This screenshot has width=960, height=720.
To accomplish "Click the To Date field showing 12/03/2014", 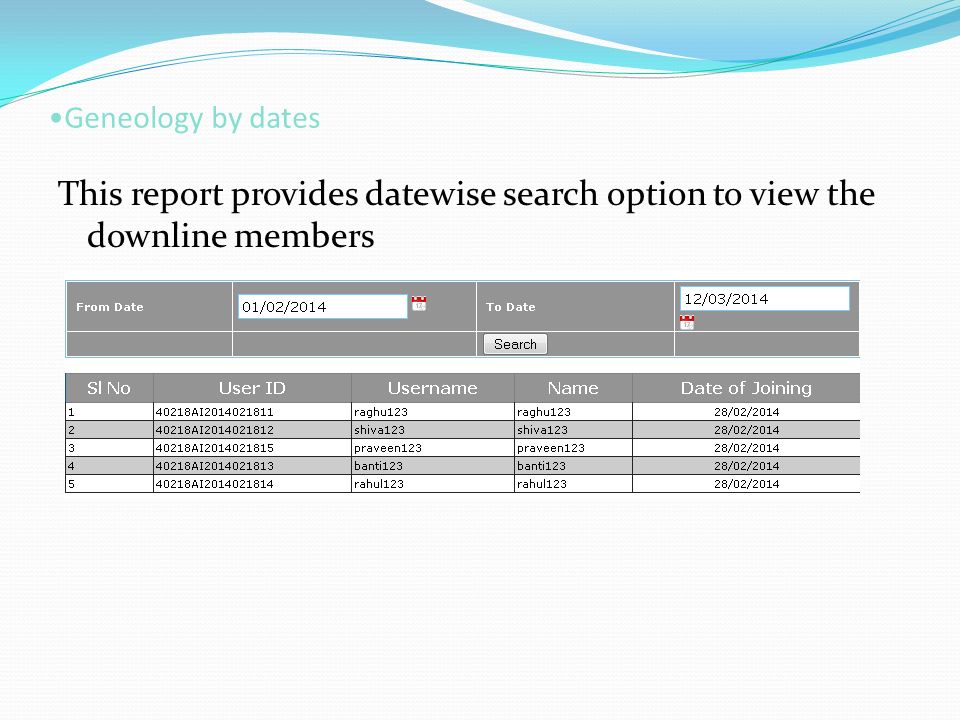I will (x=765, y=299).
